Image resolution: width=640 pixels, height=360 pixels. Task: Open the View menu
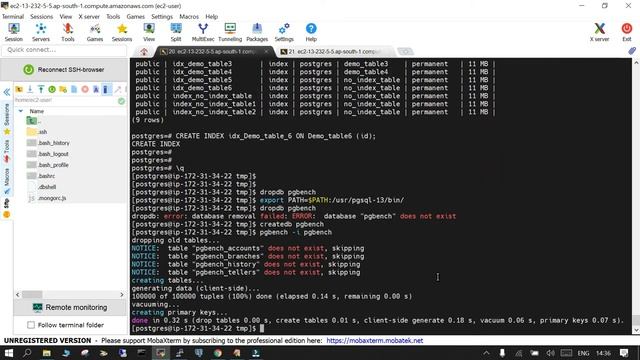[x=66, y=17]
